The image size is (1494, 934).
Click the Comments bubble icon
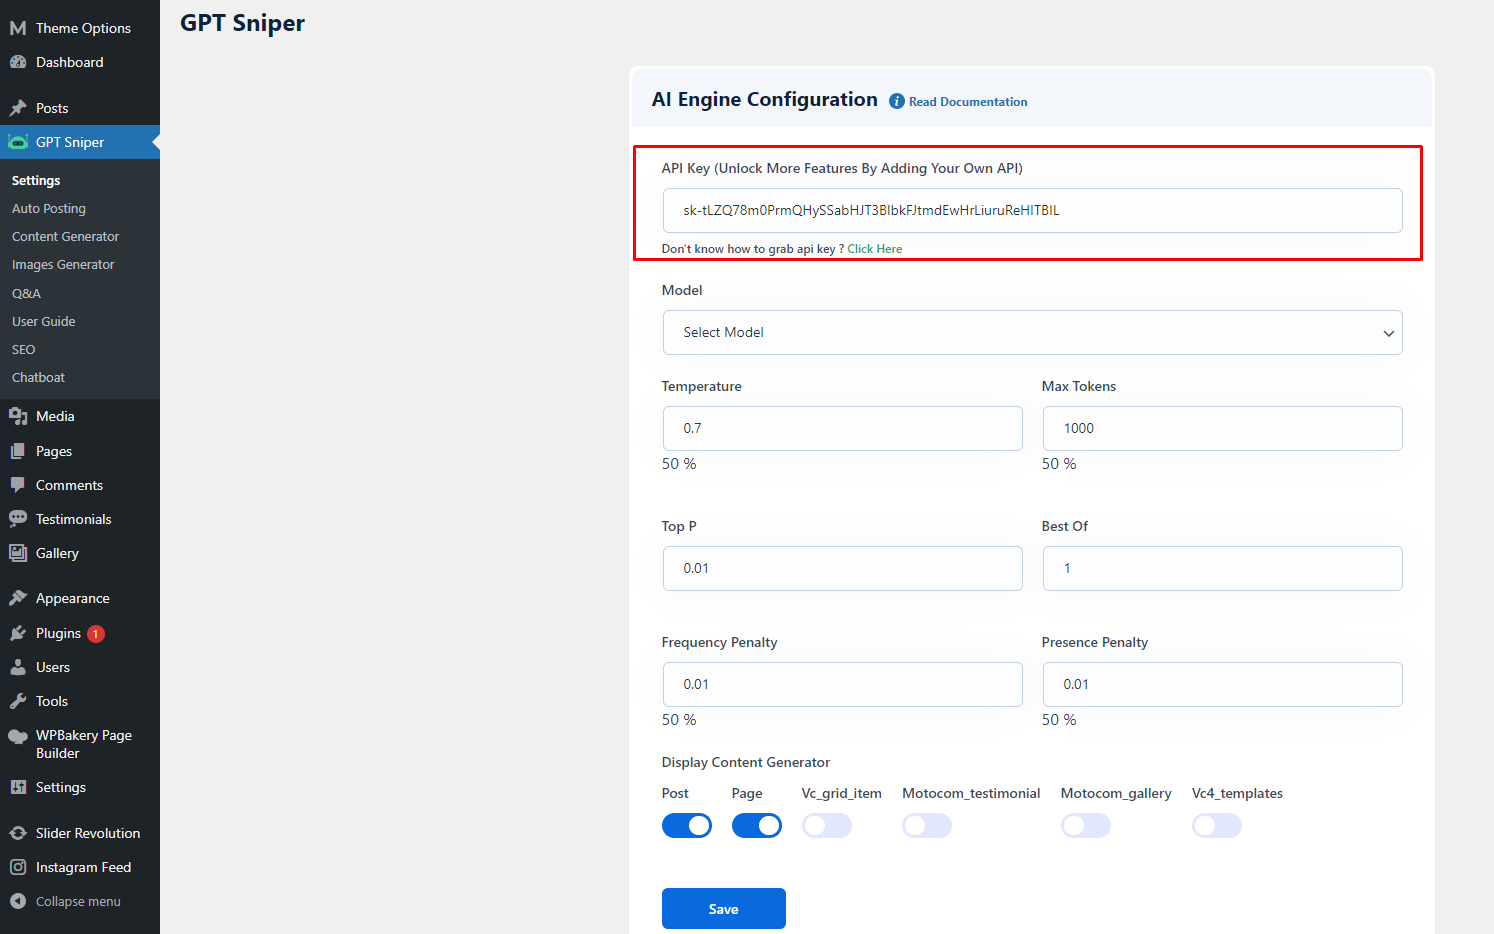pos(18,485)
